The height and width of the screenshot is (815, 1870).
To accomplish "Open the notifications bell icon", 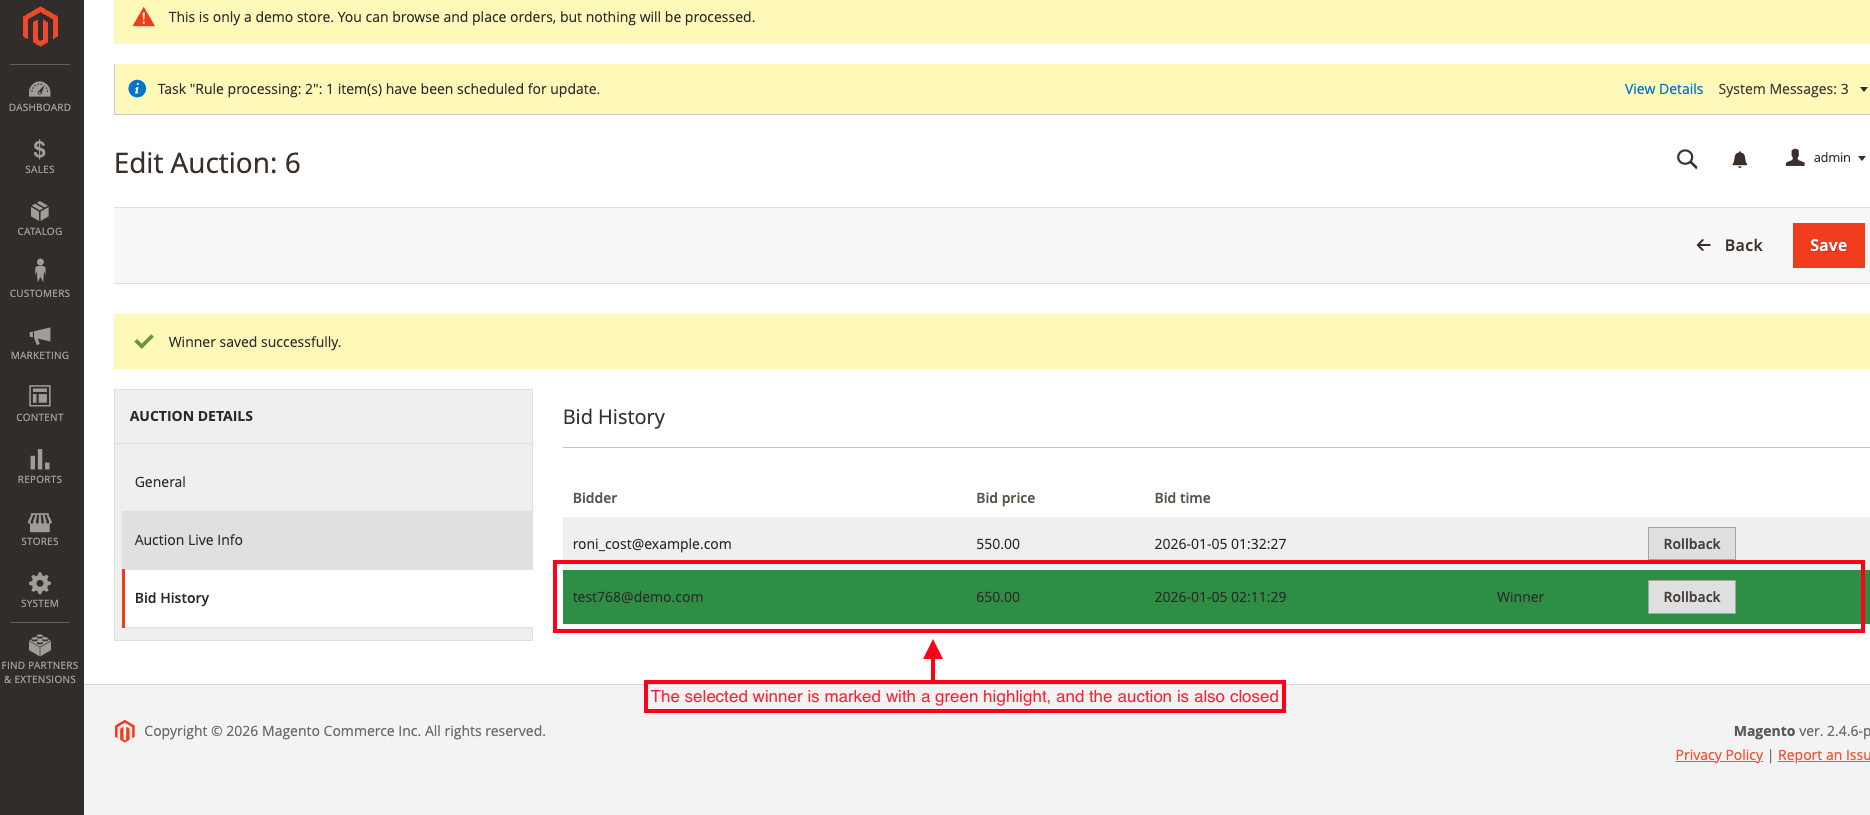I will (1740, 159).
